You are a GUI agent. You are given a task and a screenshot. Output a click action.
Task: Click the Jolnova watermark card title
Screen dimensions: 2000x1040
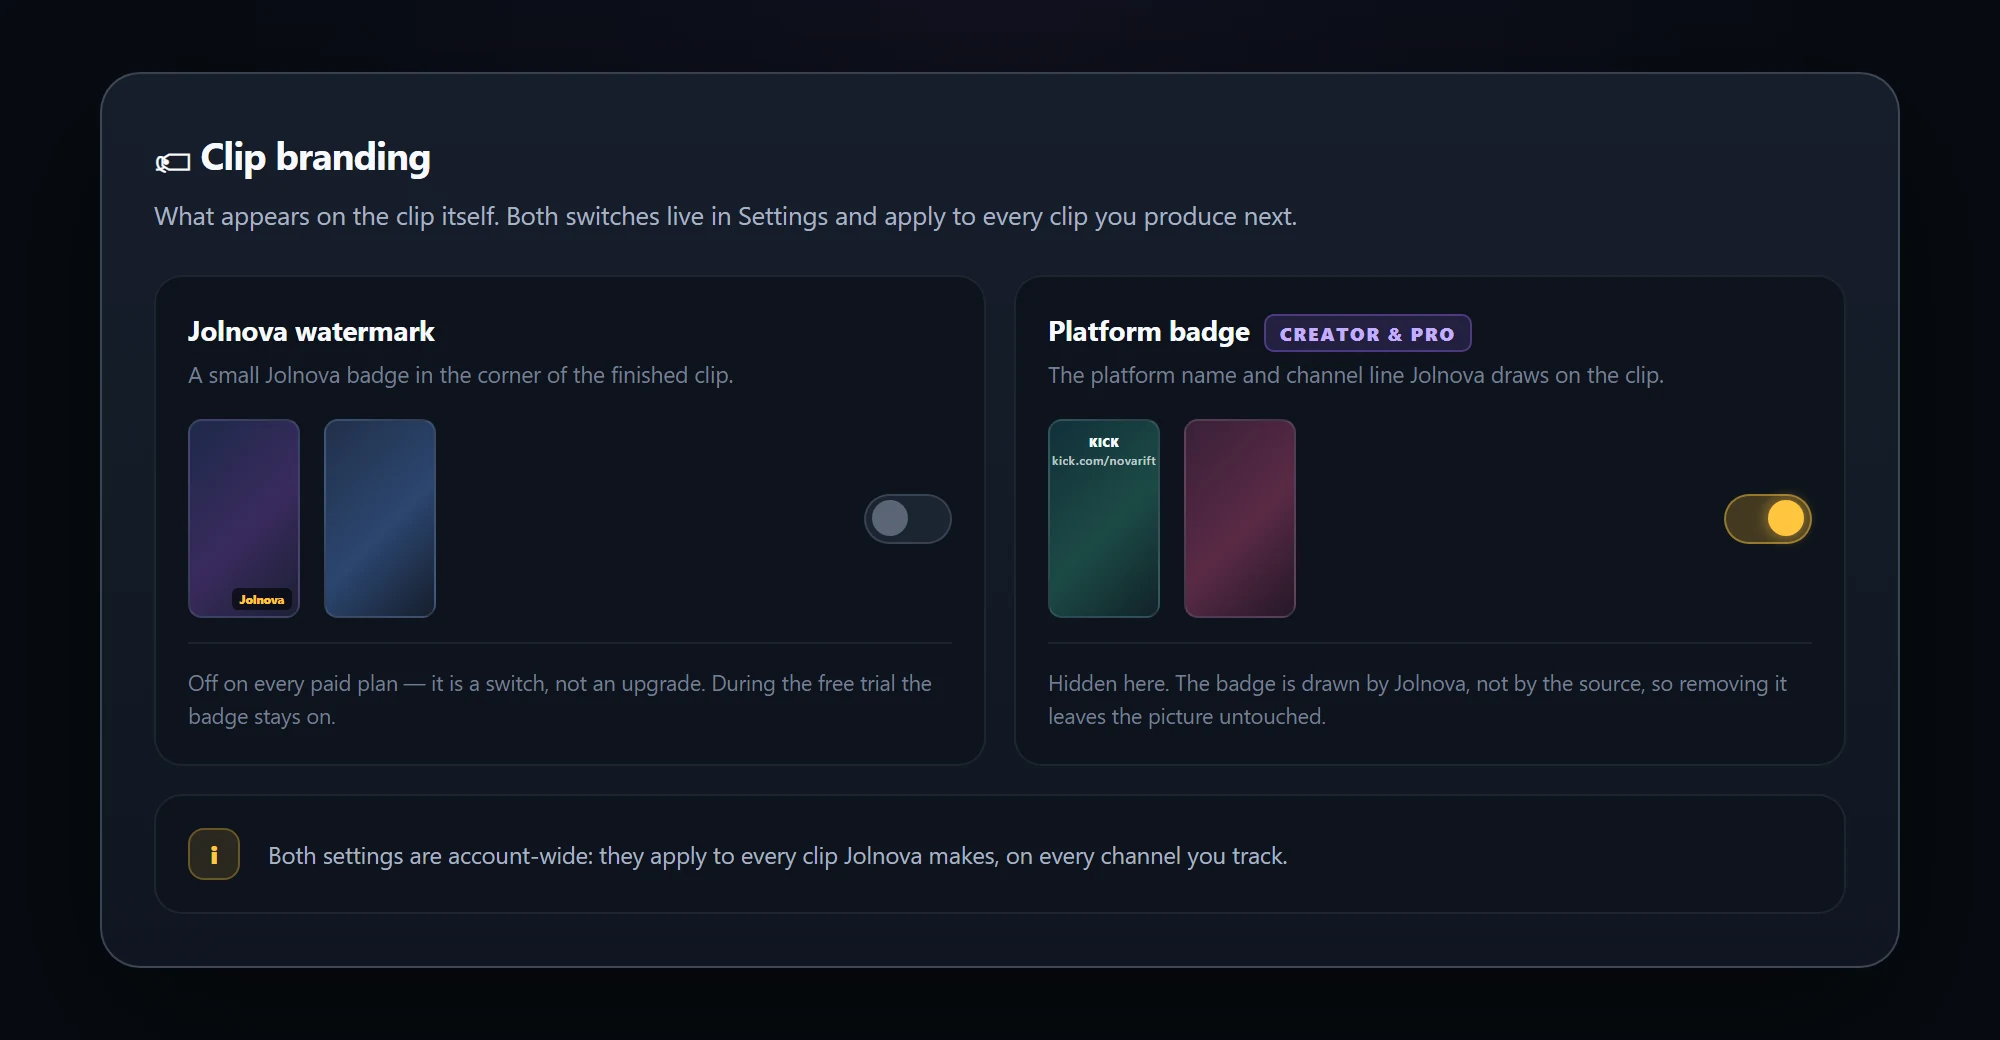311,332
